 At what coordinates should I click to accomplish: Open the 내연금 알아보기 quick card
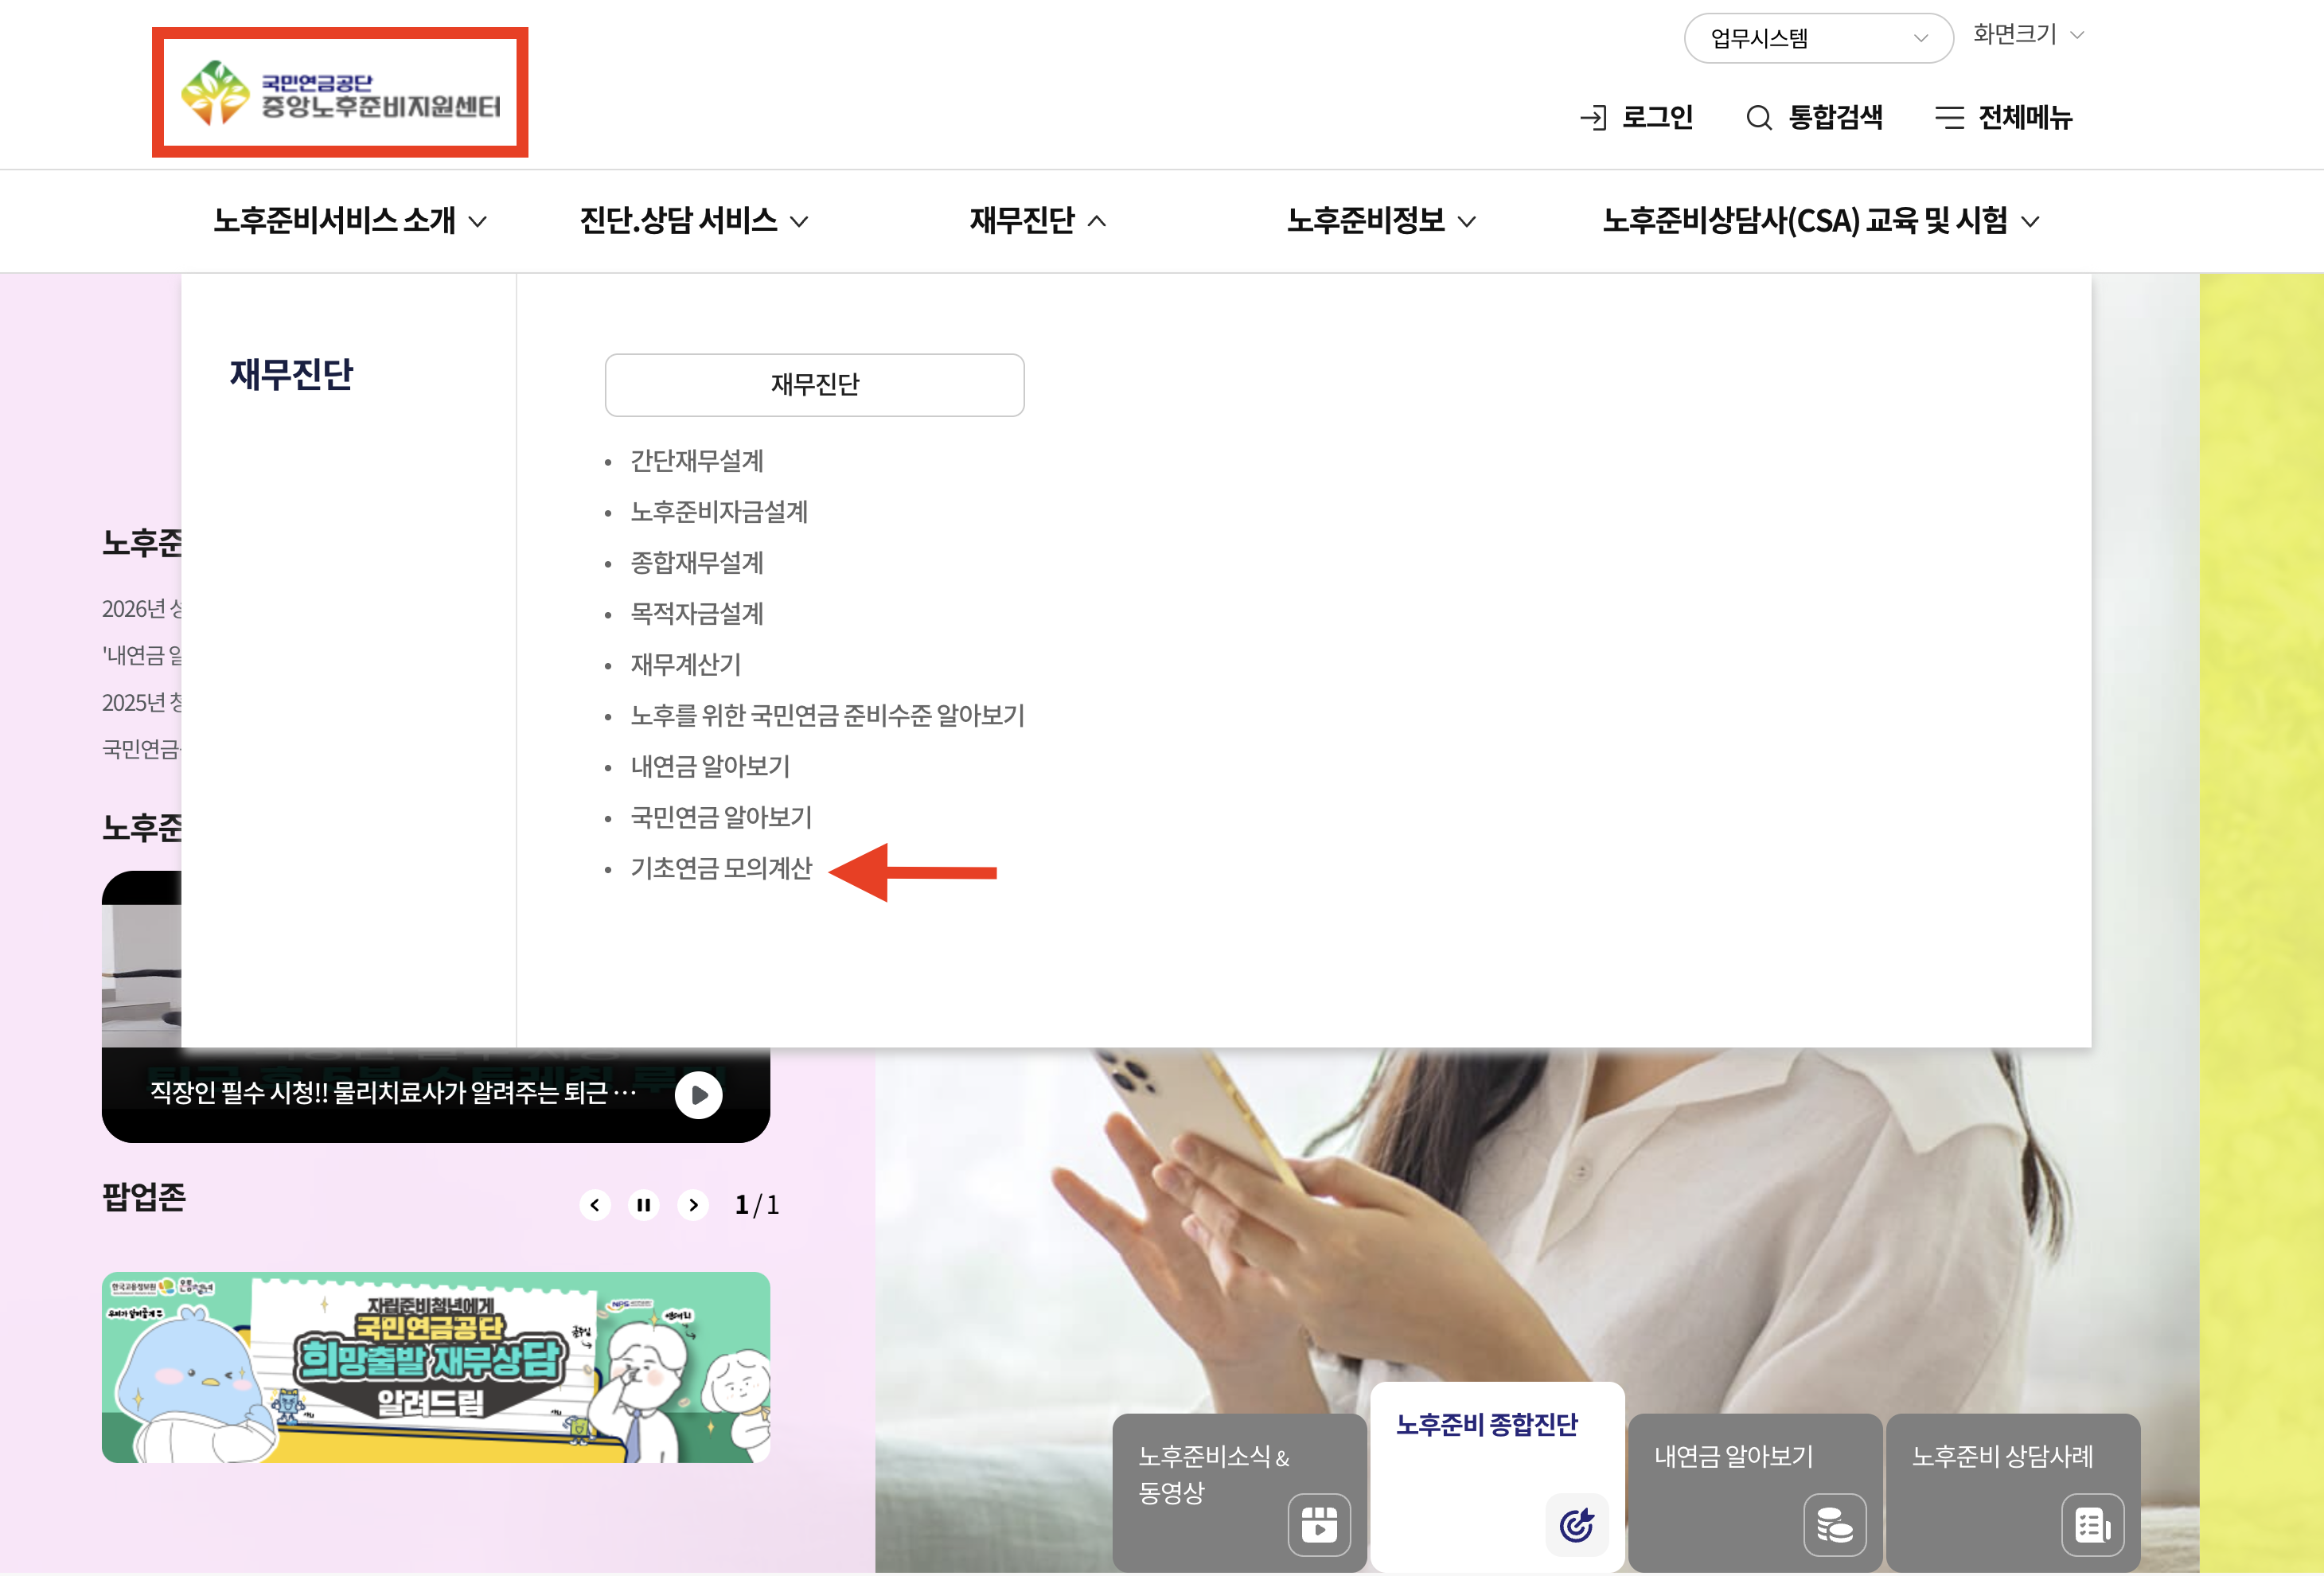pos(1755,1493)
